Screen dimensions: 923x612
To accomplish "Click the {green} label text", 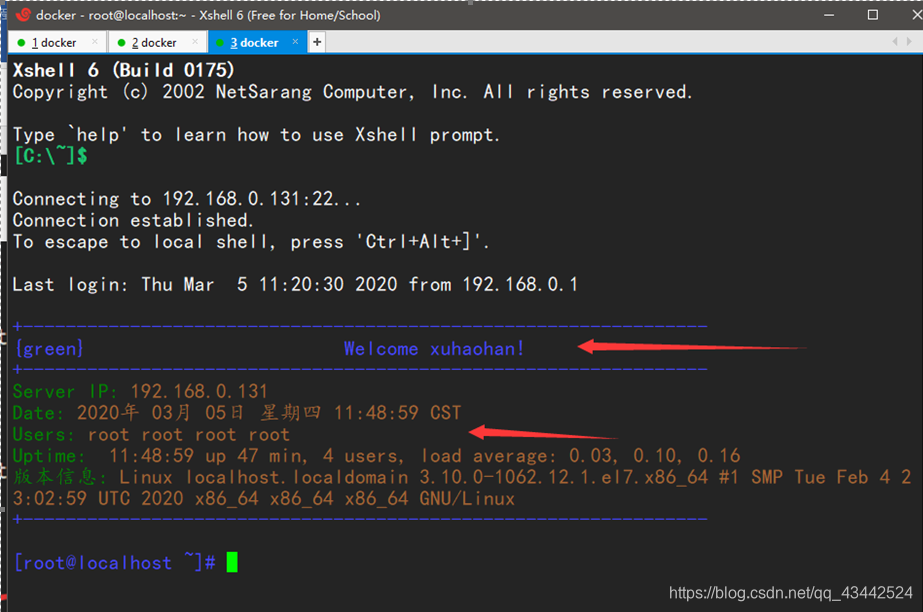I will 49,349.
